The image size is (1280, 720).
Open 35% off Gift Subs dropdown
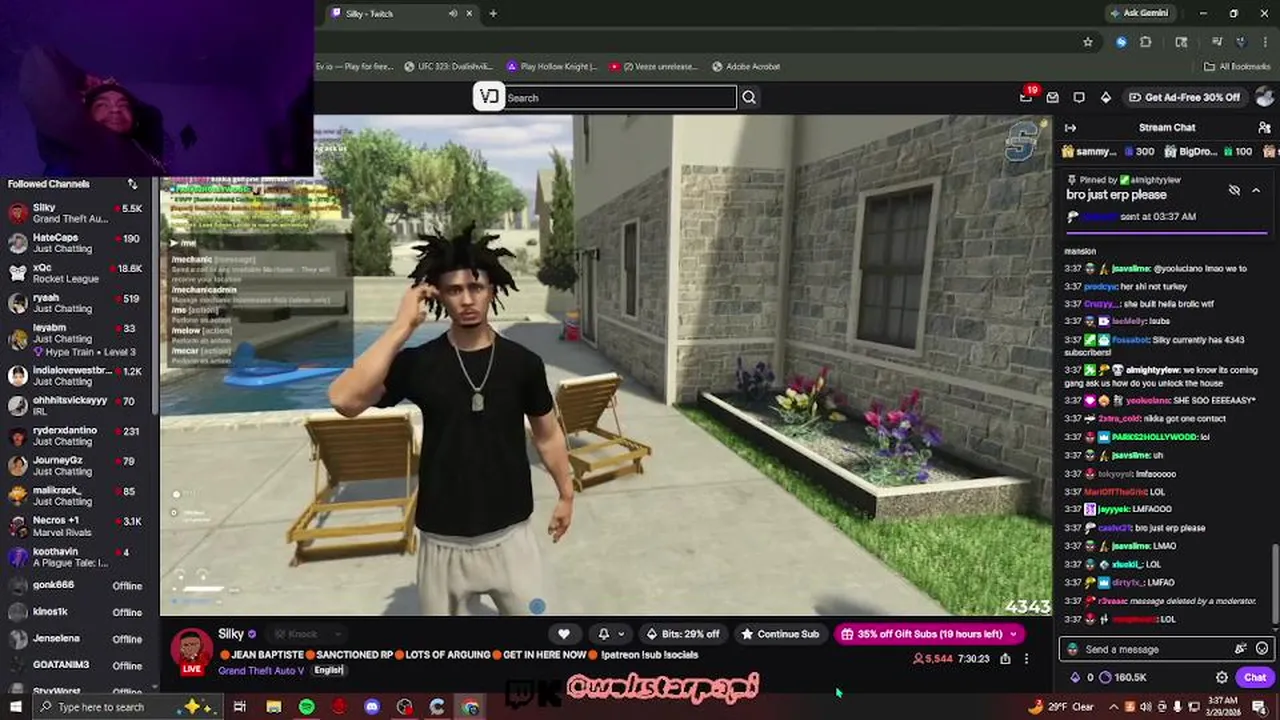[x=929, y=634]
